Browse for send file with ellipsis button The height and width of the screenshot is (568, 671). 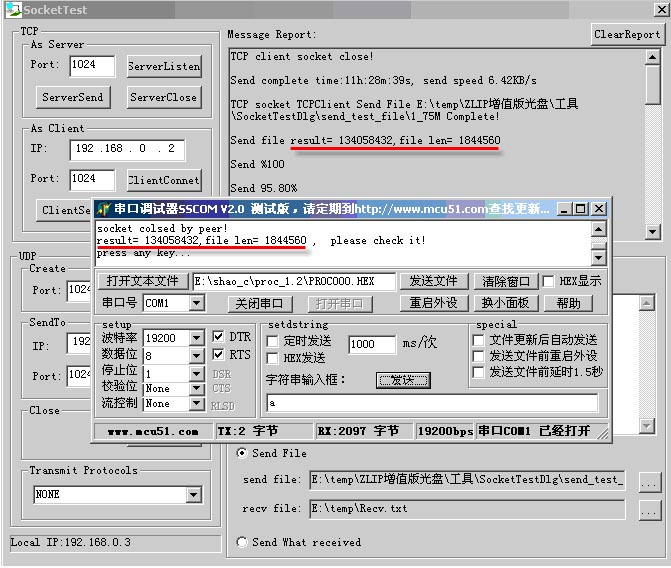649,481
